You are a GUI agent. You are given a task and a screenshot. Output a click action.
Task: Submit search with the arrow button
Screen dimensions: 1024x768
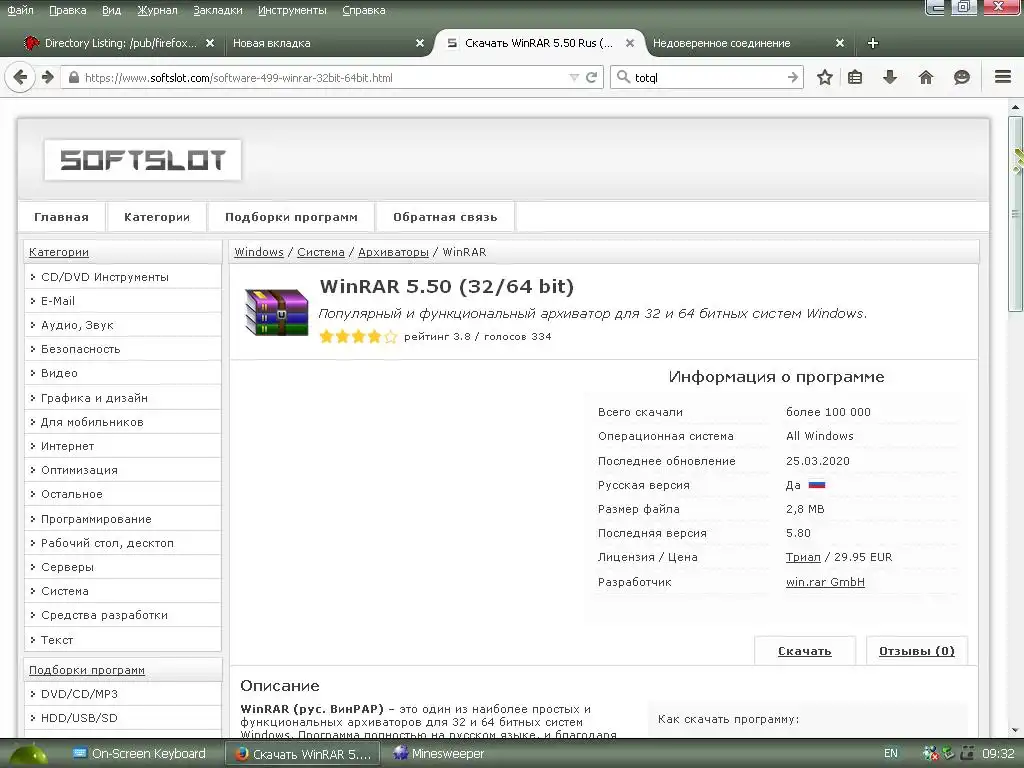pos(793,77)
